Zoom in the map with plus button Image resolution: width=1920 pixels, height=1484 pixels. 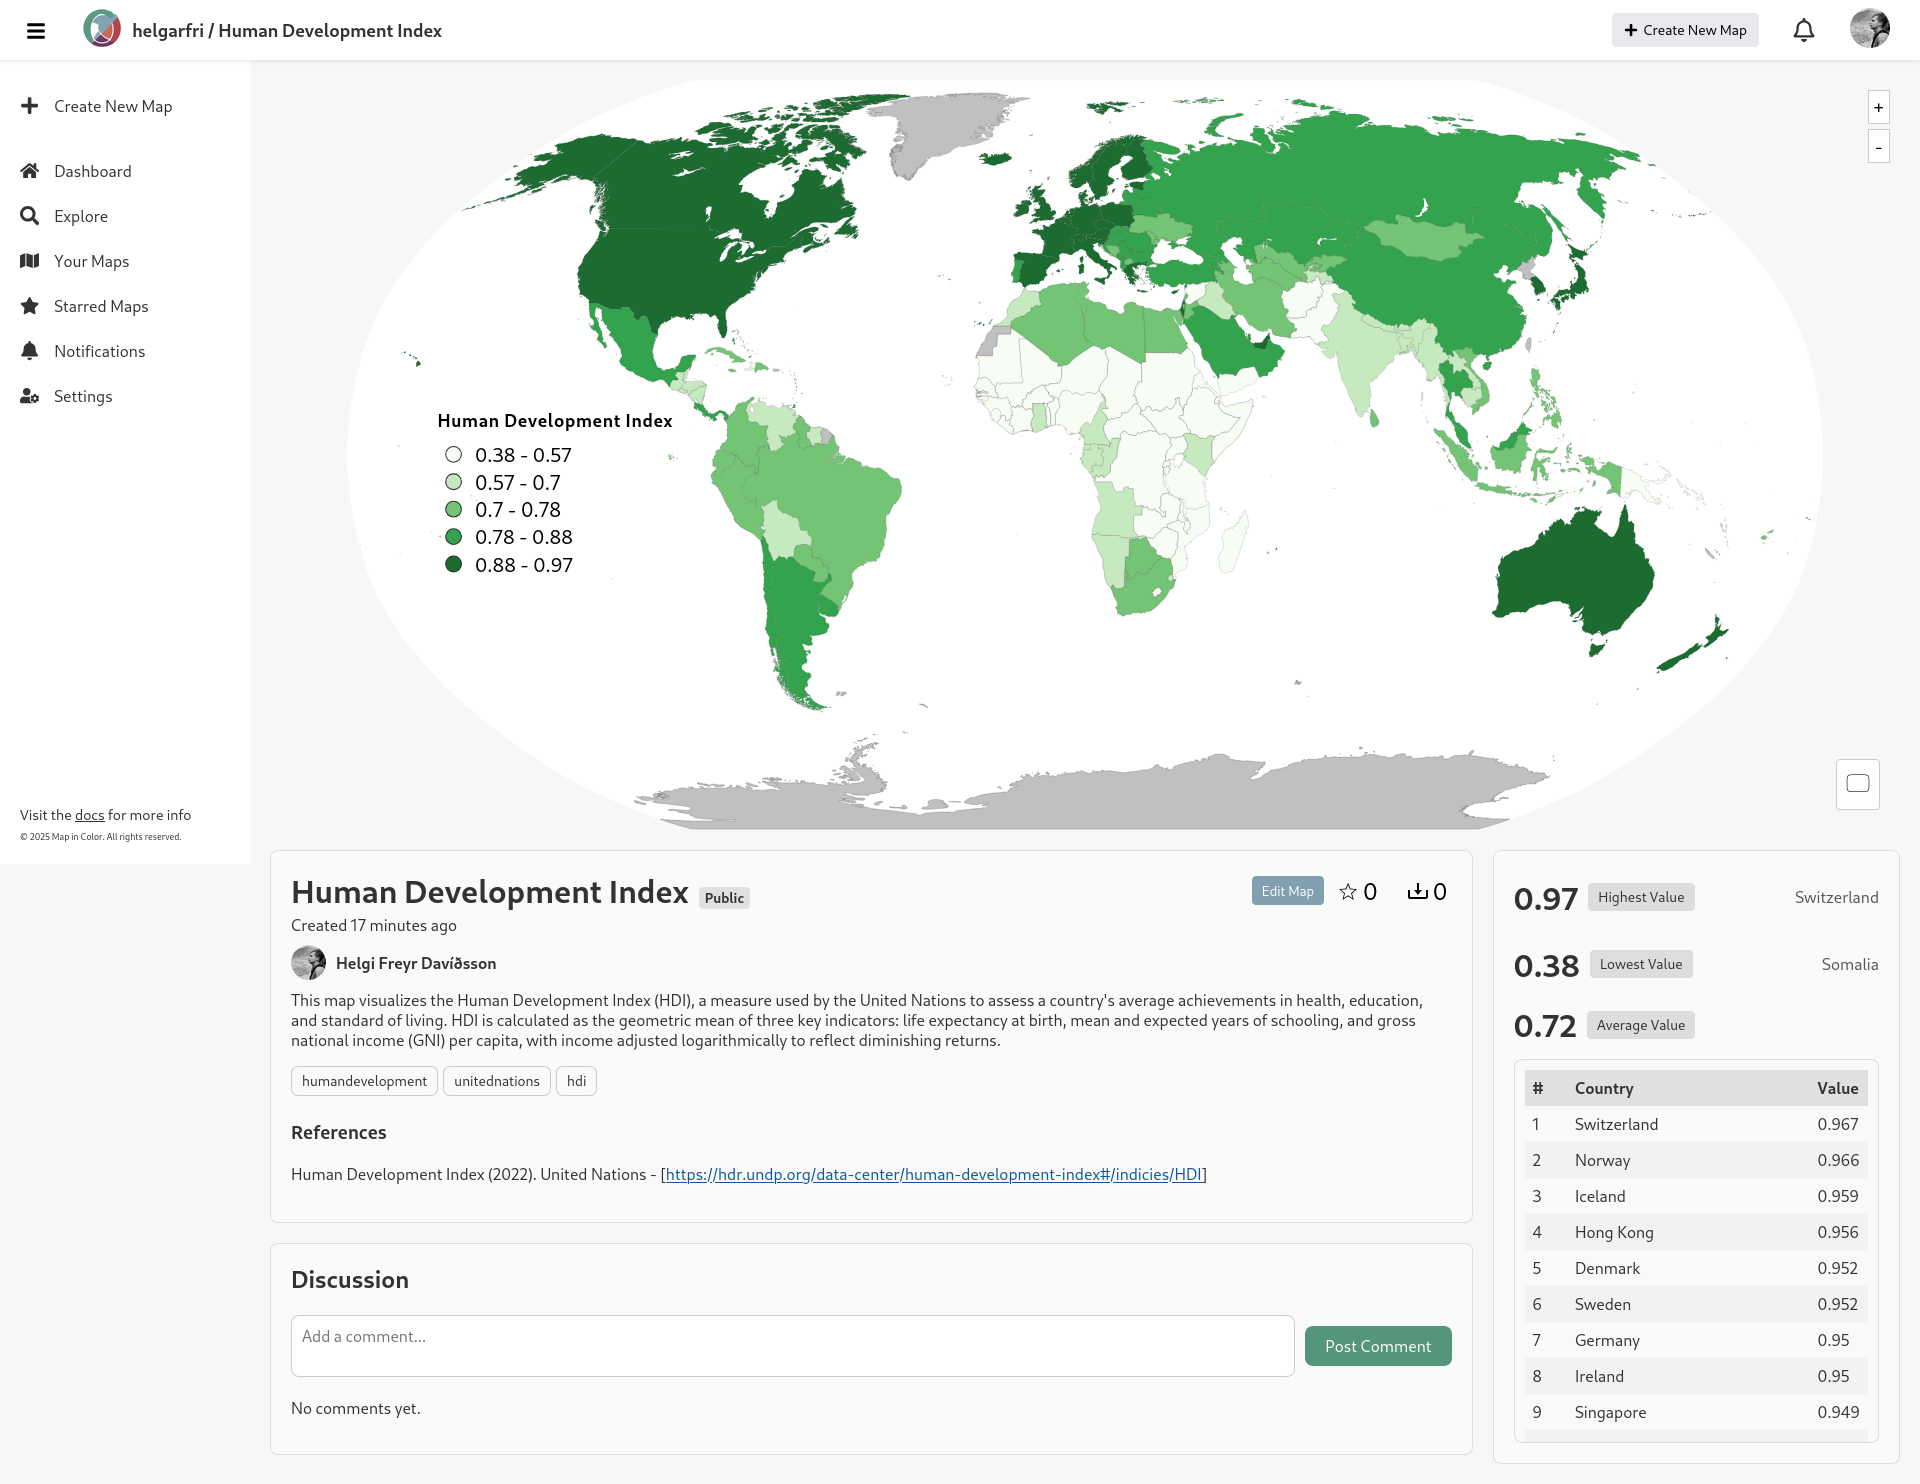1878,108
